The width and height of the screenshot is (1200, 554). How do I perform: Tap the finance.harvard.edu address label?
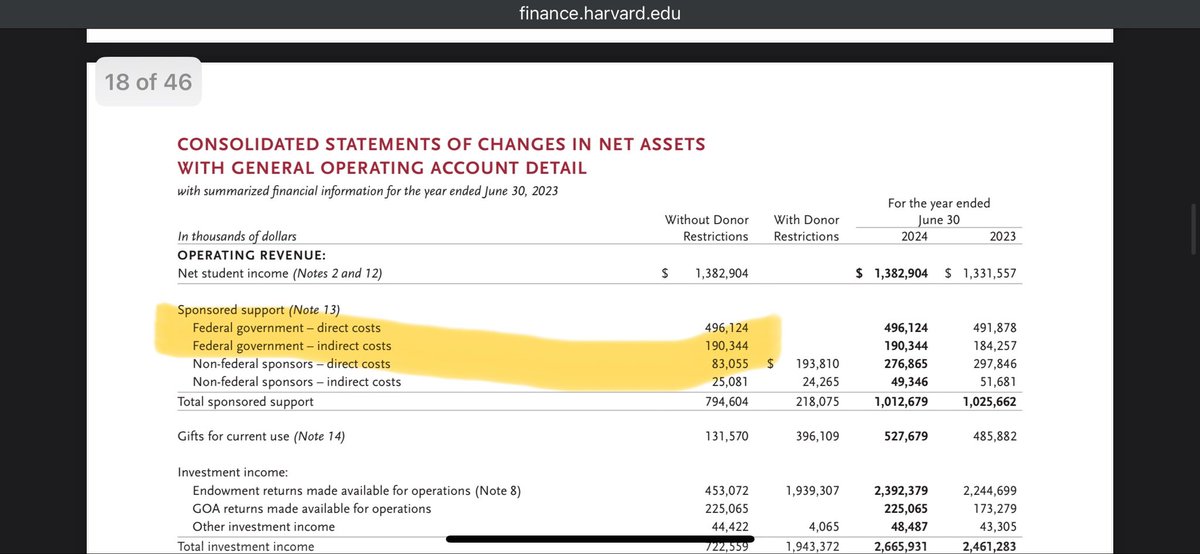[x=600, y=14]
